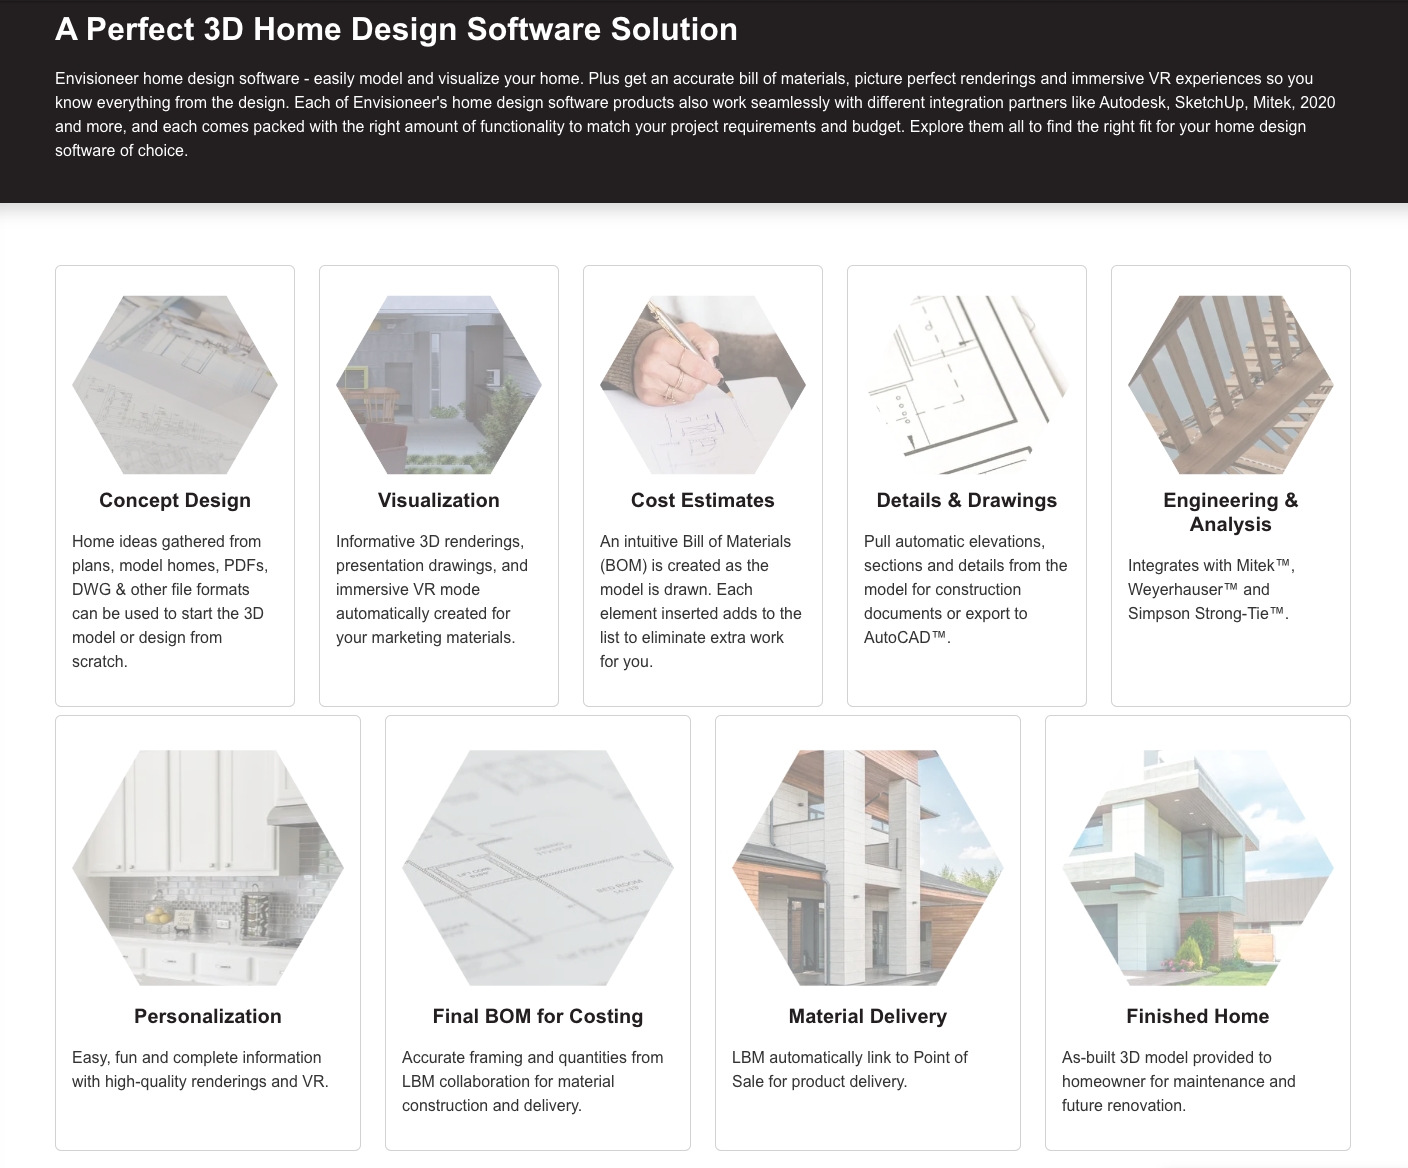Open the Details & Drawings title
This screenshot has width=1408, height=1168.
[x=967, y=500]
